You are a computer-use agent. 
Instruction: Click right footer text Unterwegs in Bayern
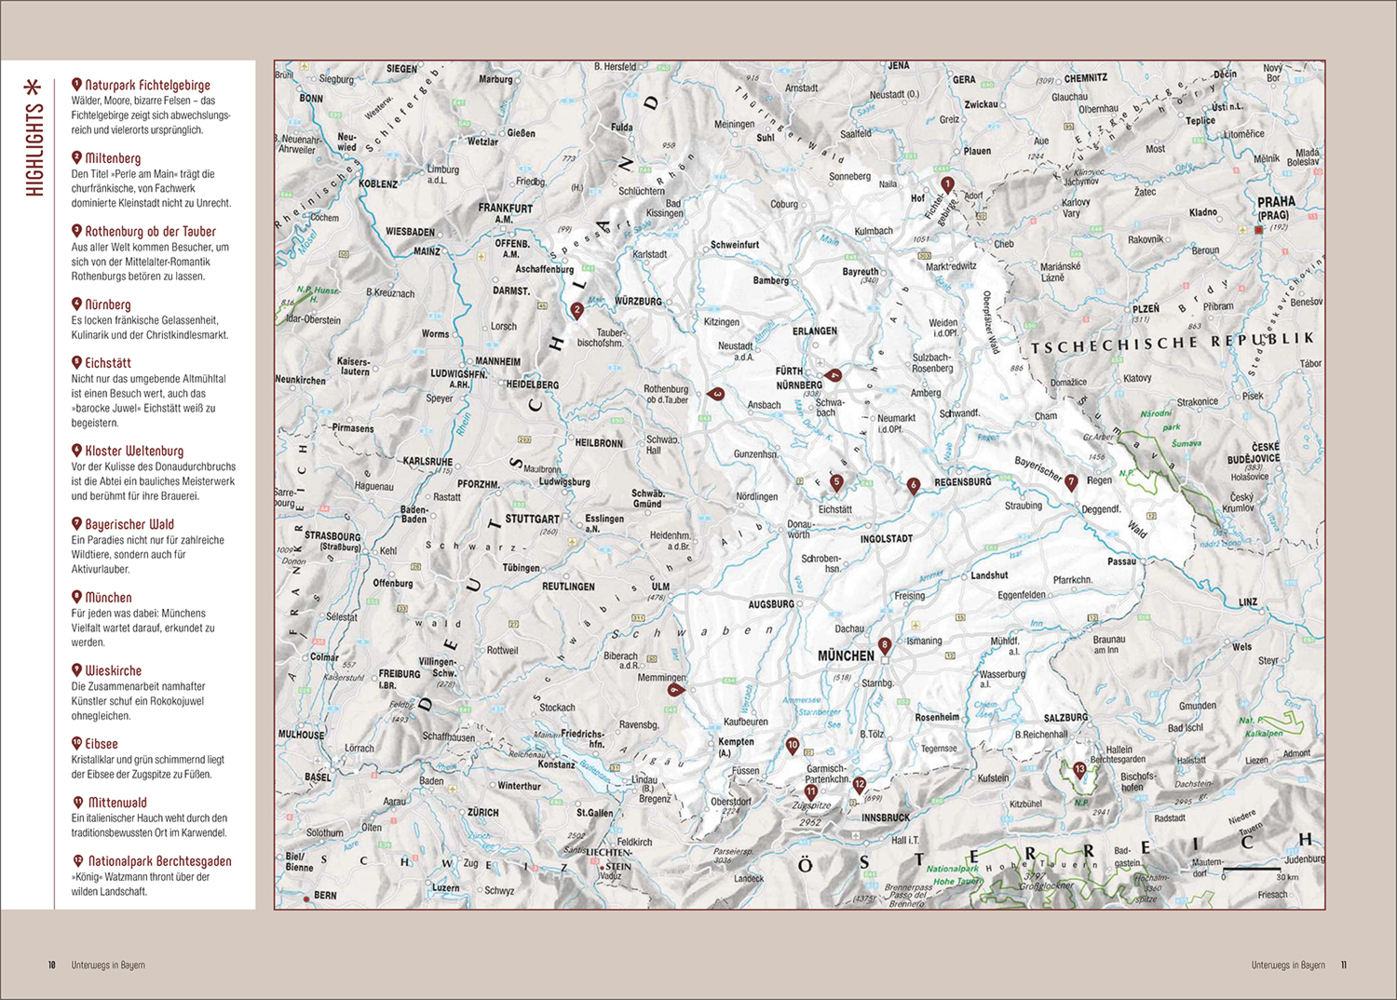tap(1288, 965)
